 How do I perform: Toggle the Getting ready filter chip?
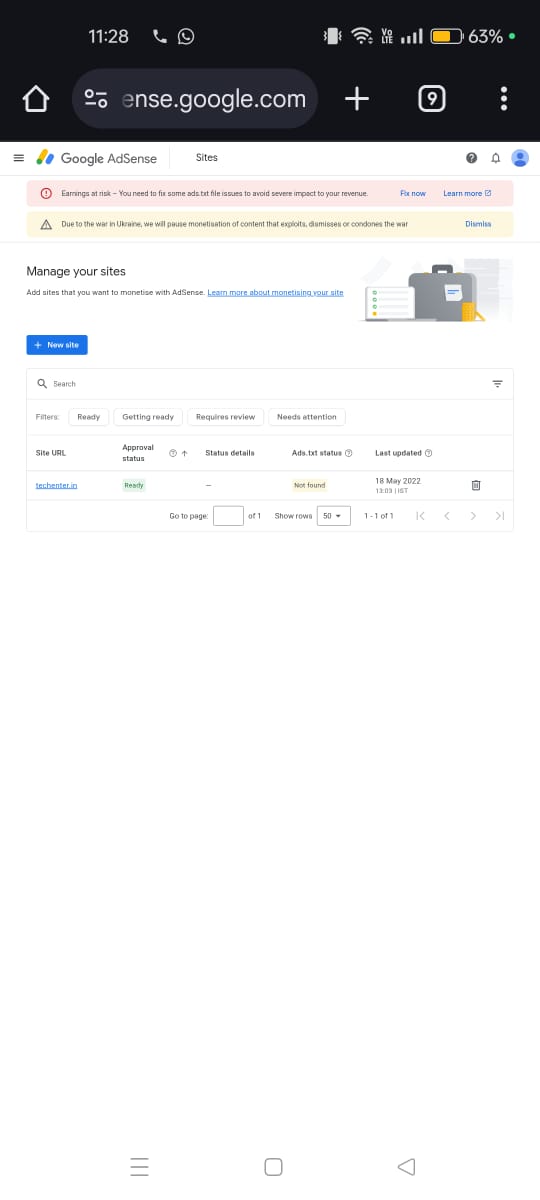pyautogui.click(x=148, y=417)
